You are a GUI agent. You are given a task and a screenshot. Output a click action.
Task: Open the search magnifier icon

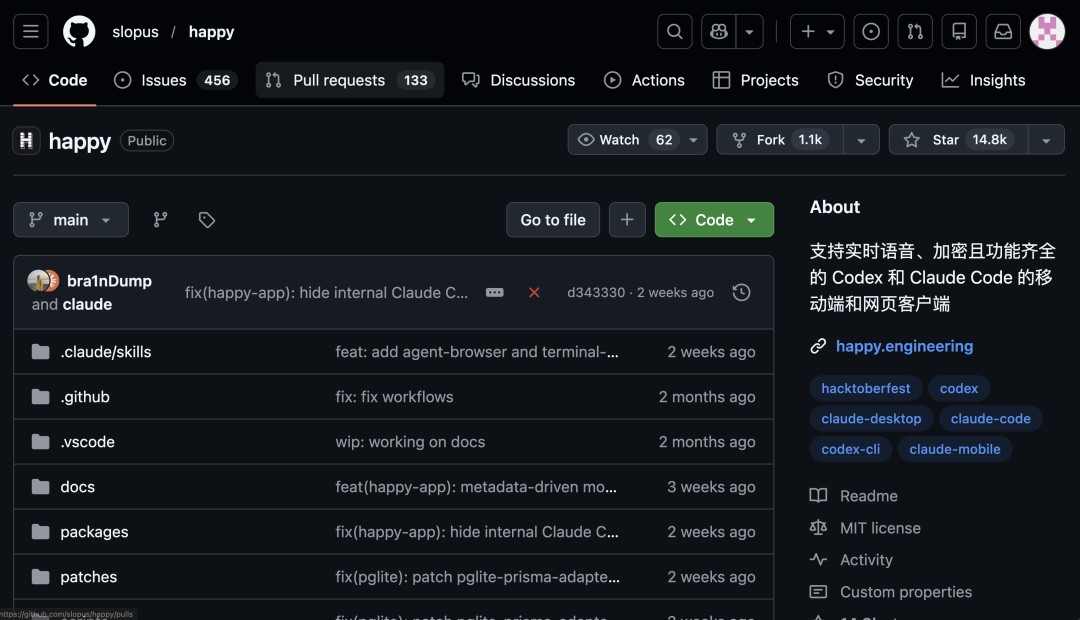pos(675,32)
